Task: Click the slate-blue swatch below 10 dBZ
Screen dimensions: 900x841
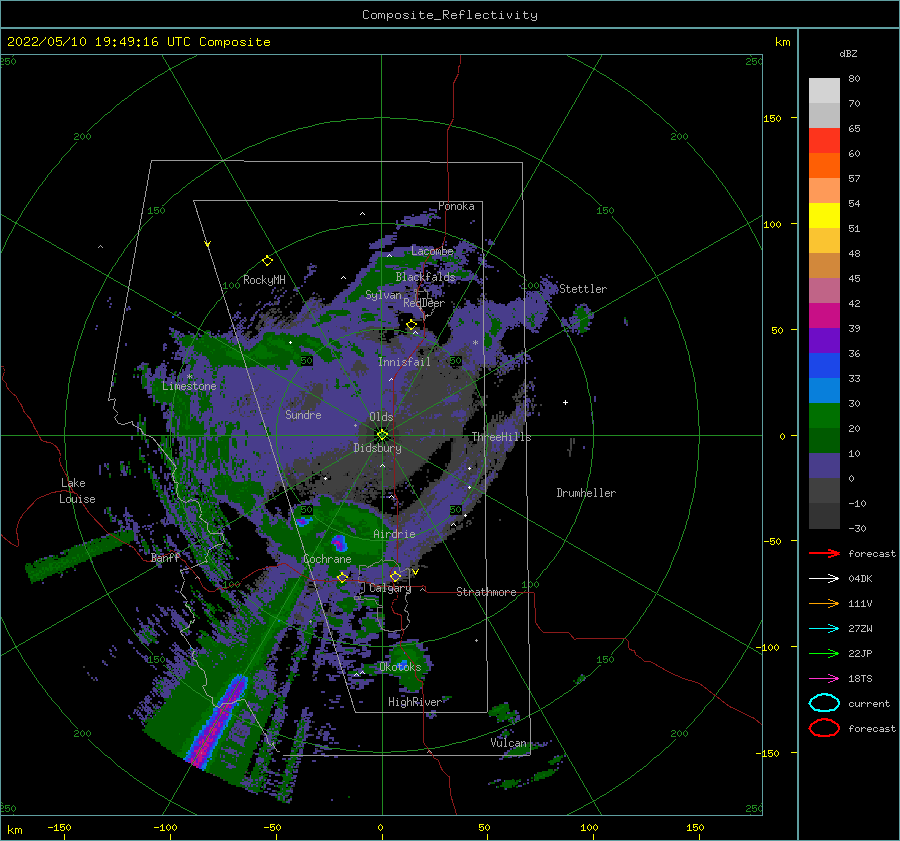Action: (824, 466)
